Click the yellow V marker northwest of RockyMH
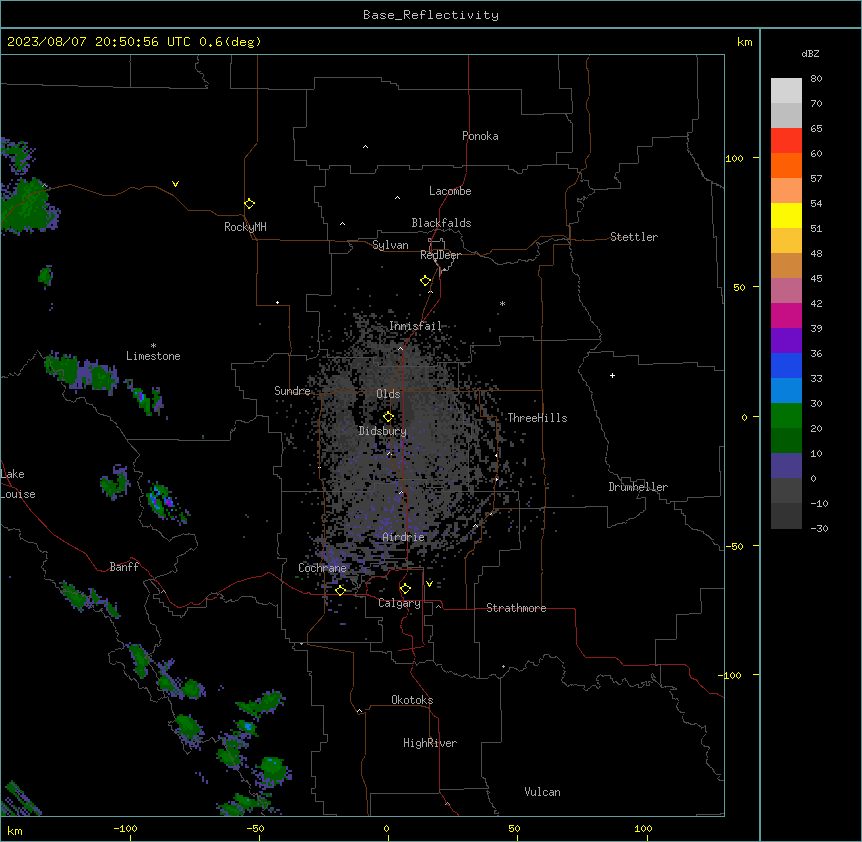Screen dimensions: 862x842 coord(175,184)
